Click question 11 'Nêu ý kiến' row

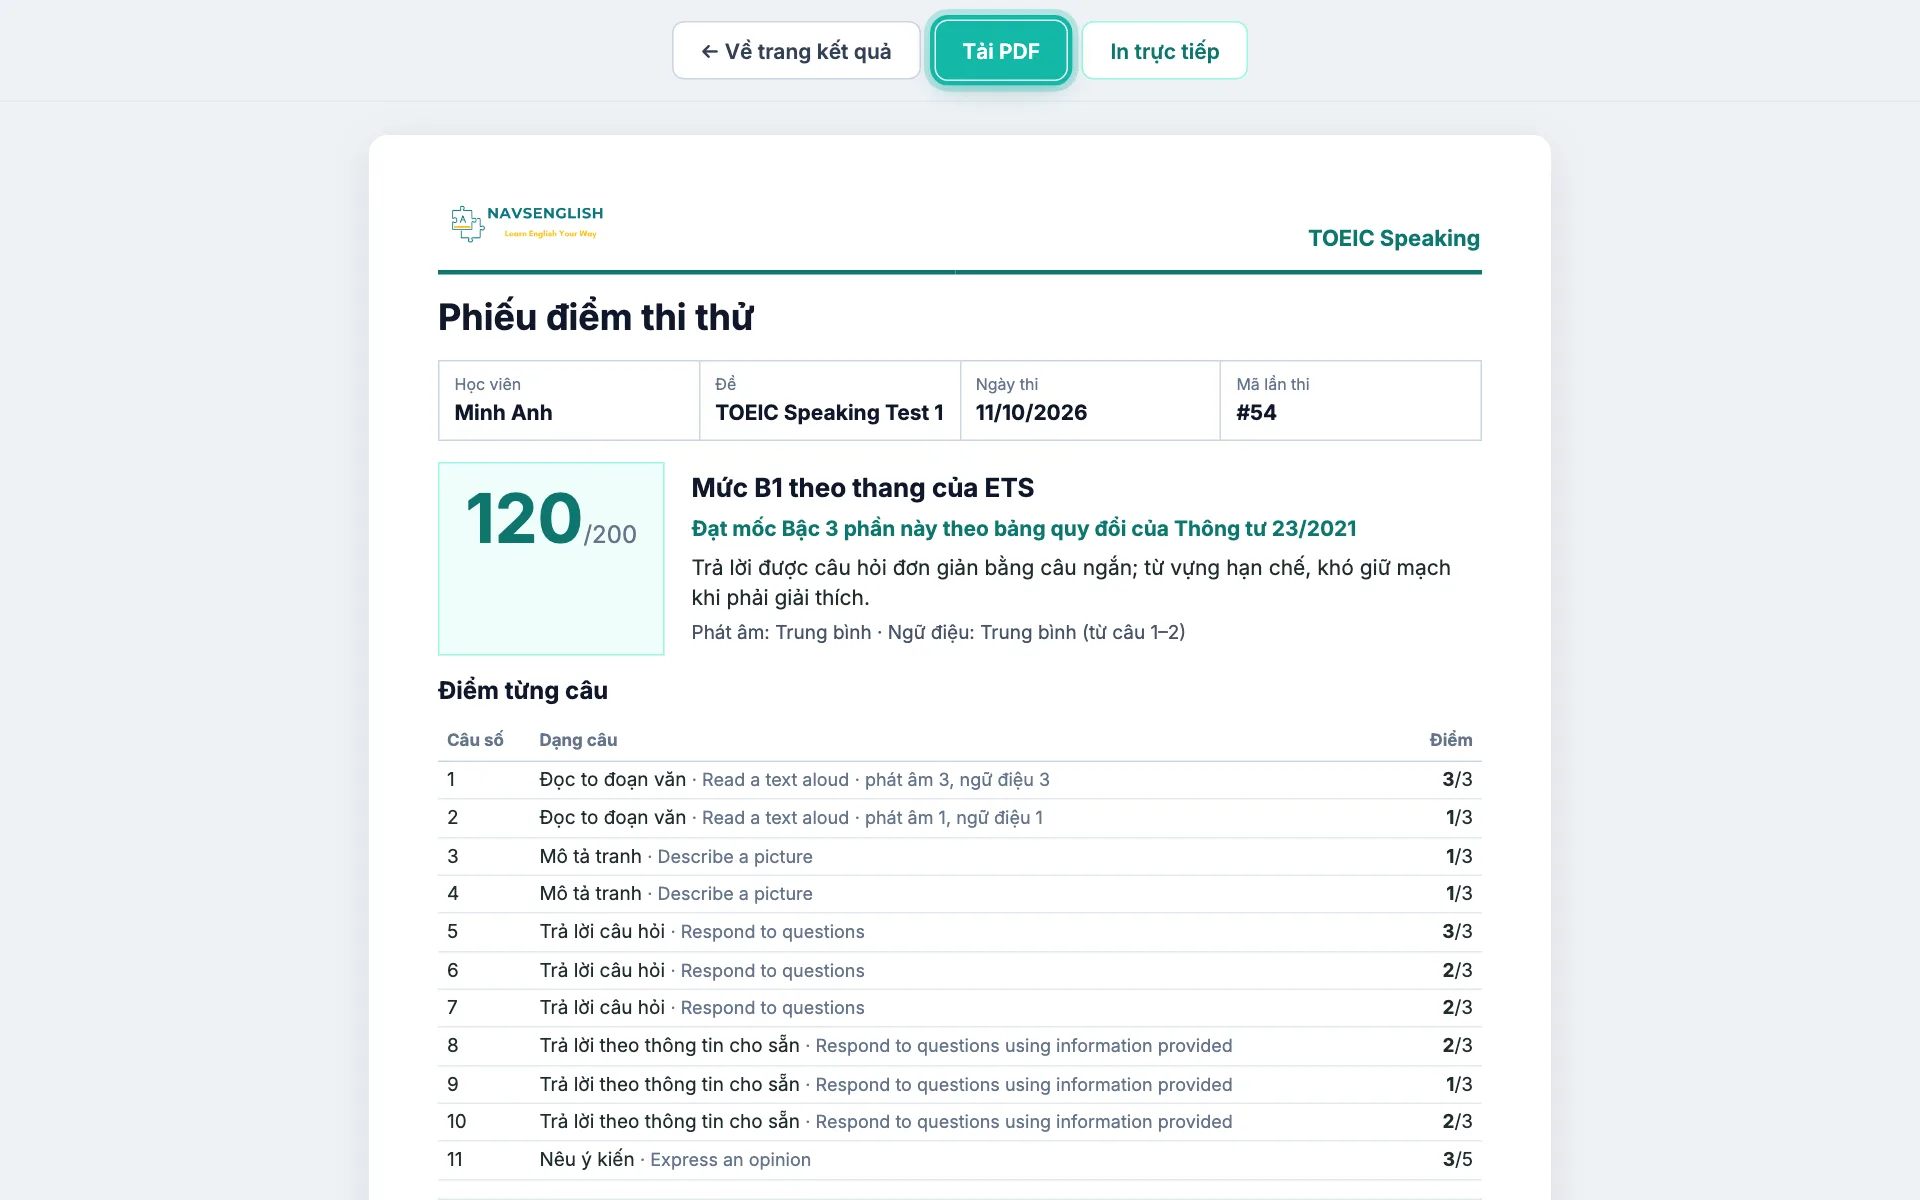960,1160
